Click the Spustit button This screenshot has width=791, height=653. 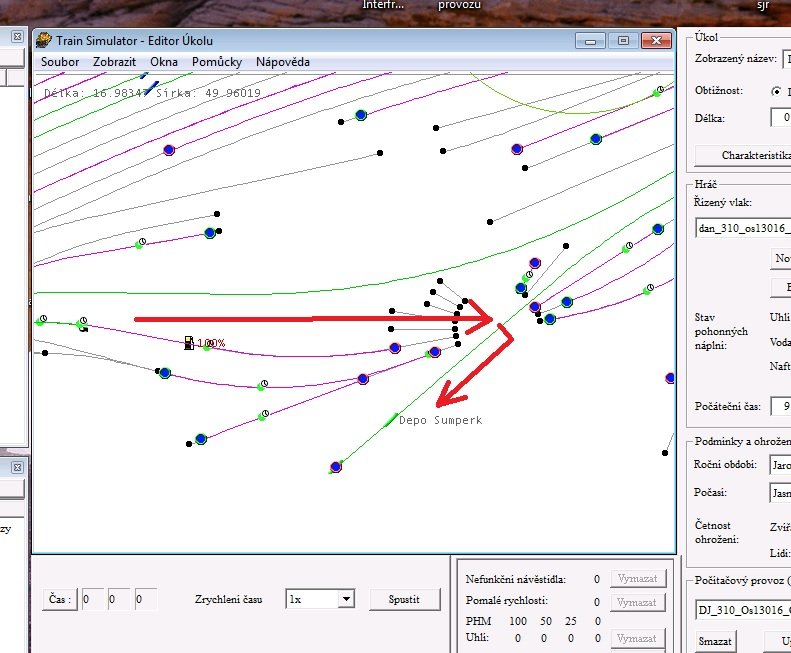404,600
